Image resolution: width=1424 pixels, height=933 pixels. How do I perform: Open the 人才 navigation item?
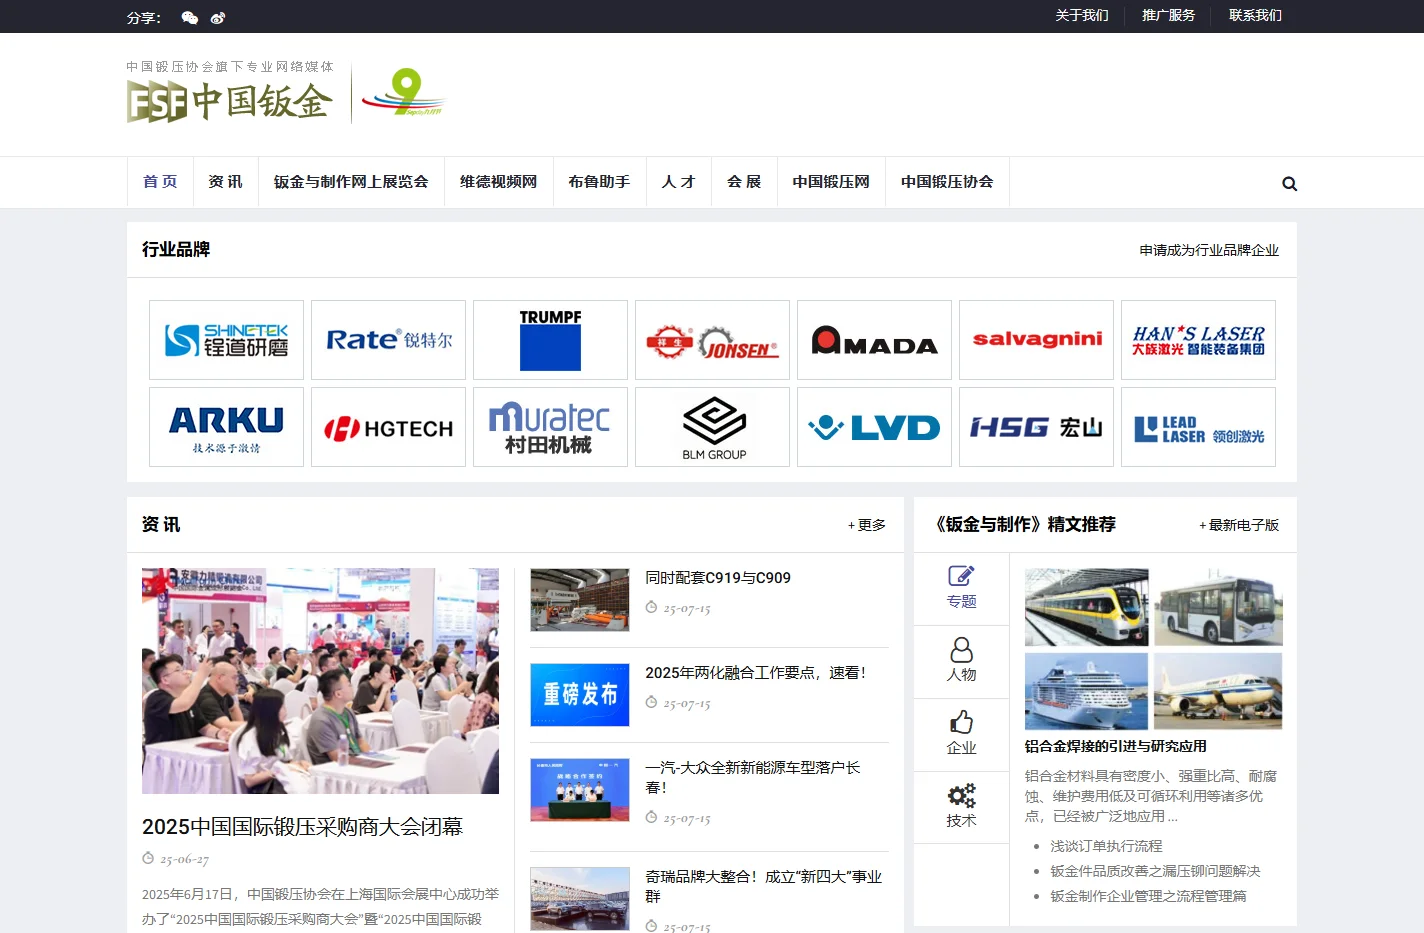[678, 182]
